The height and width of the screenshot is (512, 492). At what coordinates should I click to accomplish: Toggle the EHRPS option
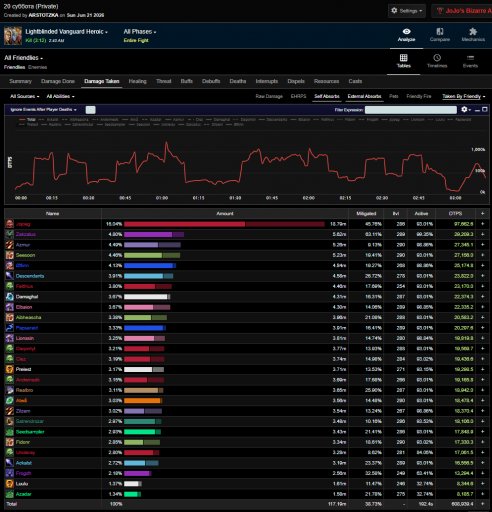point(298,96)
